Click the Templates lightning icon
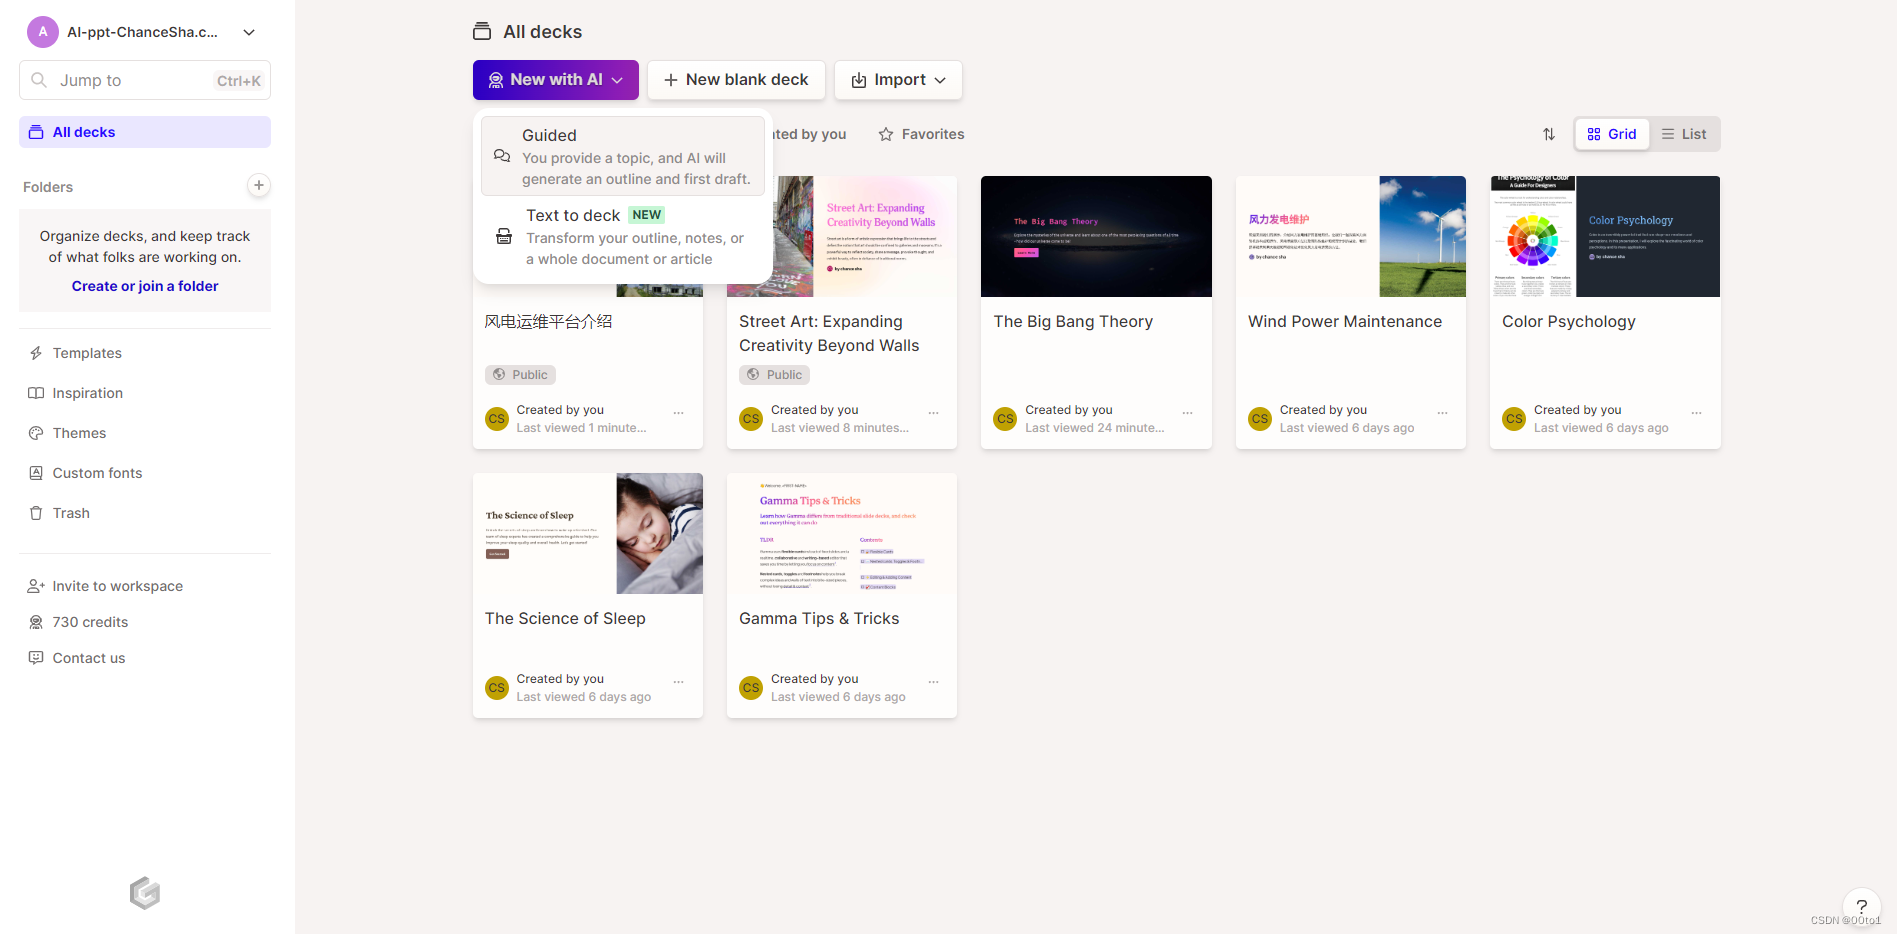The width and height of the screenshot is (1897, 934). click(36, 353)
